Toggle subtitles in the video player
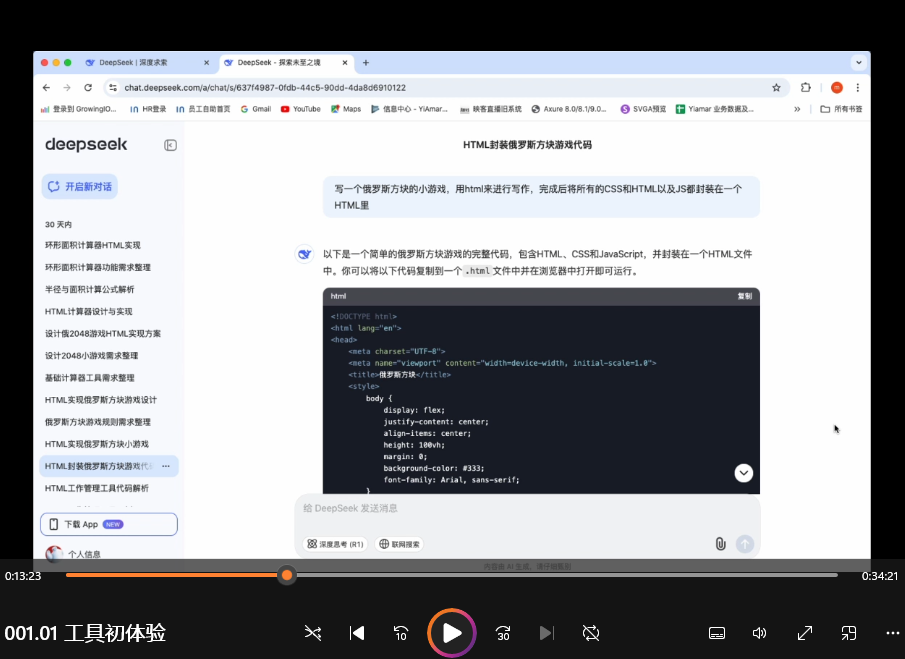The width and height of the screenshot is (905, 659). click(717, 633)
